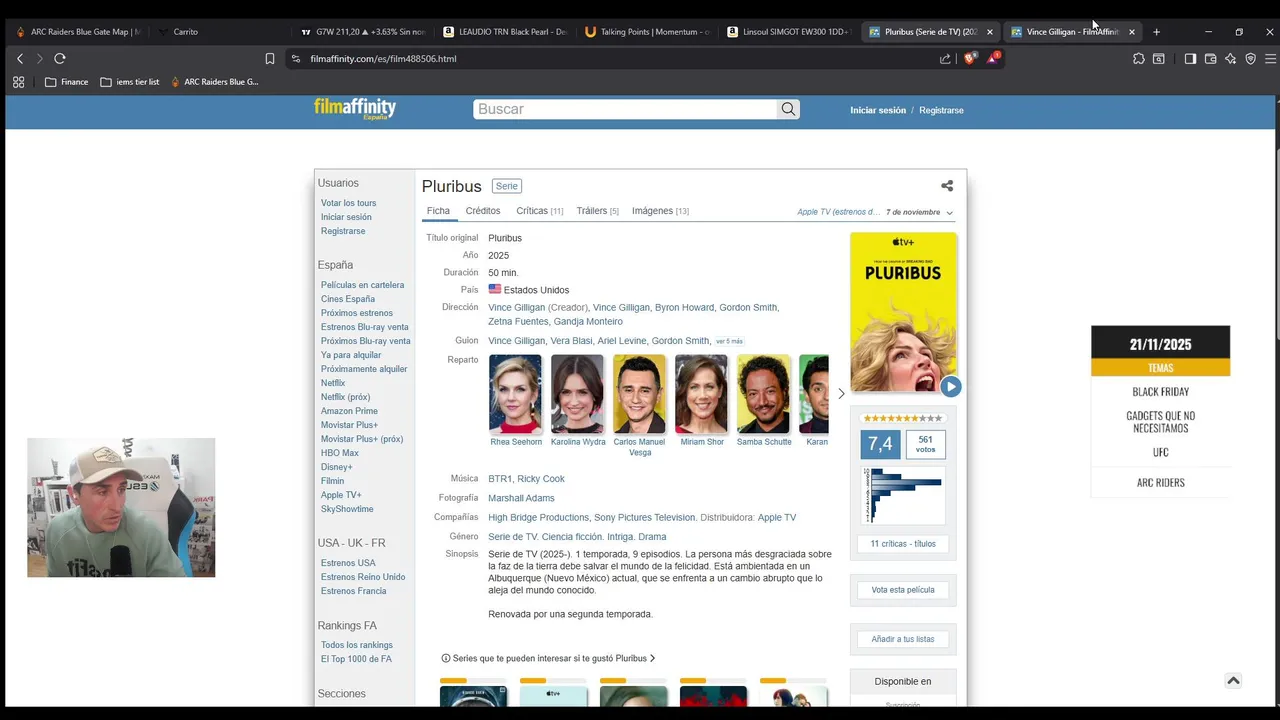Close the Pluribus browser tab
The height and width of the screenshot is (720, 1280).
click(x=990, y=32)
